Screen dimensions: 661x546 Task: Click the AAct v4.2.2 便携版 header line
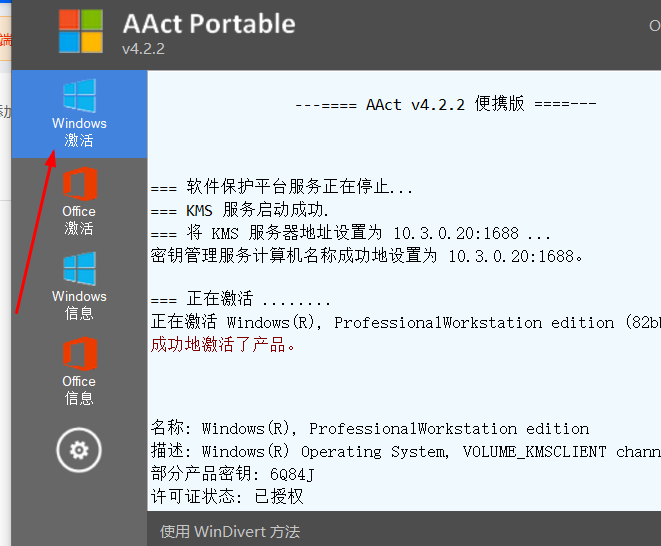[x=446, y=104]
